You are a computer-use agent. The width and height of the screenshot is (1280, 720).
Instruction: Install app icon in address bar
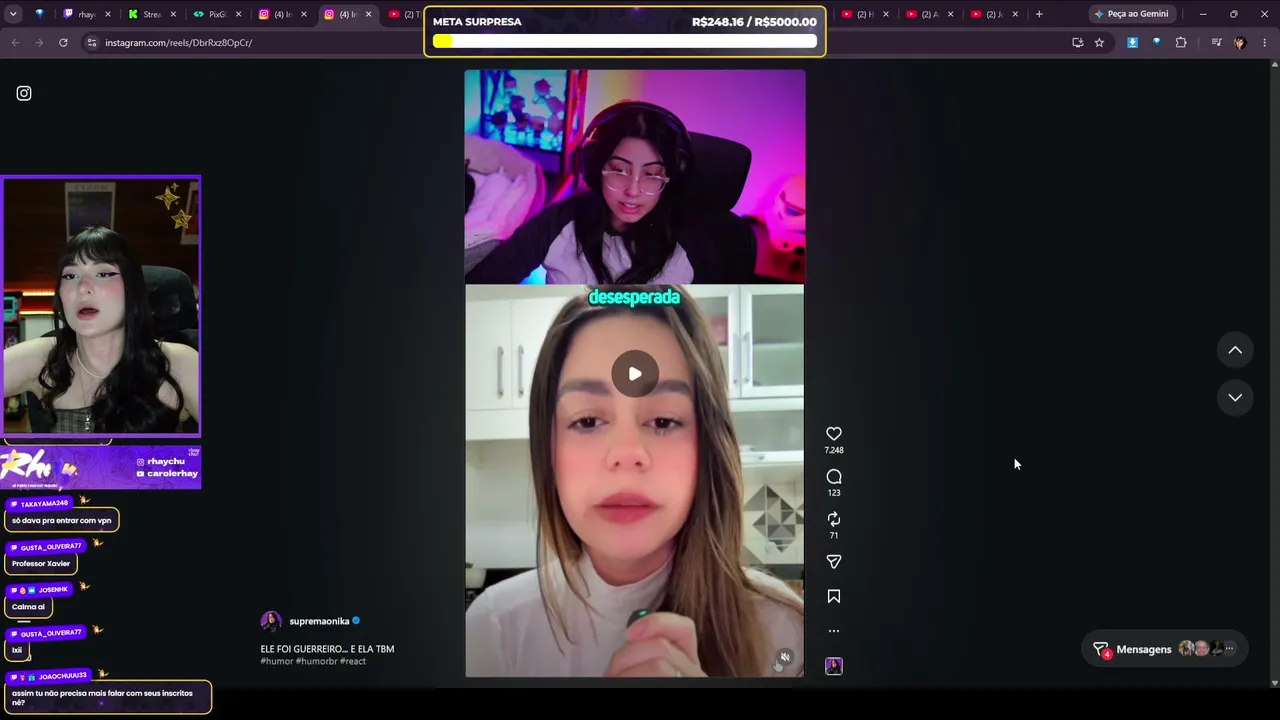pyautogui.click(x=1077, y=43)
